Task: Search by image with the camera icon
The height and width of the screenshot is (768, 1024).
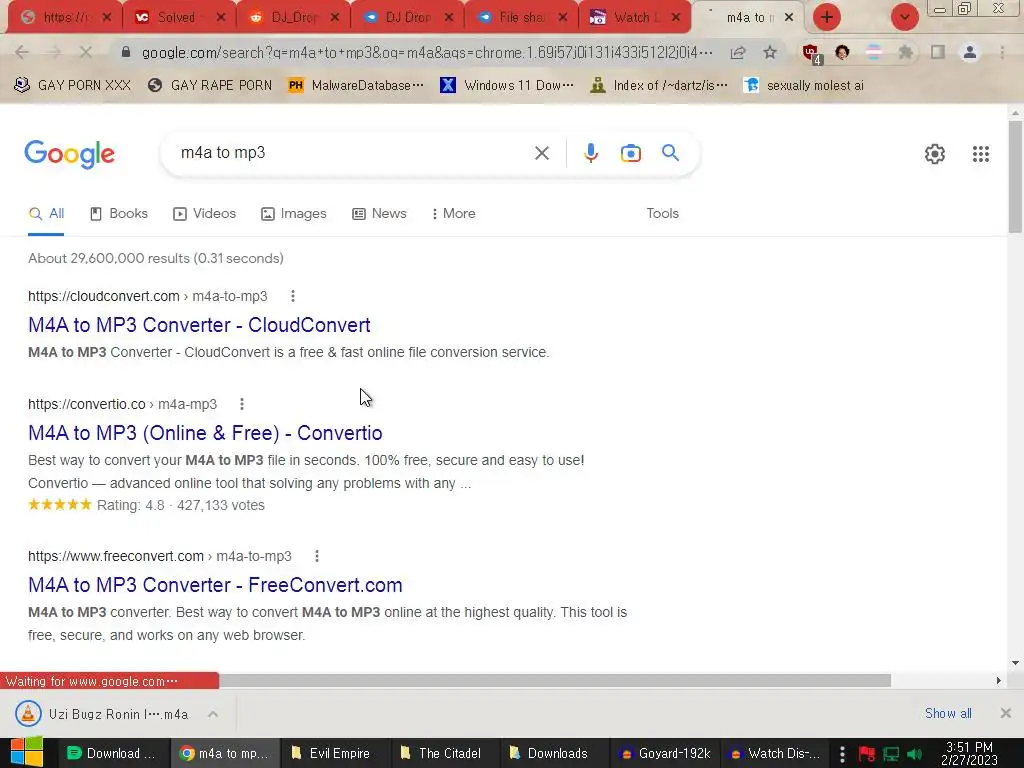Action: 631,153
